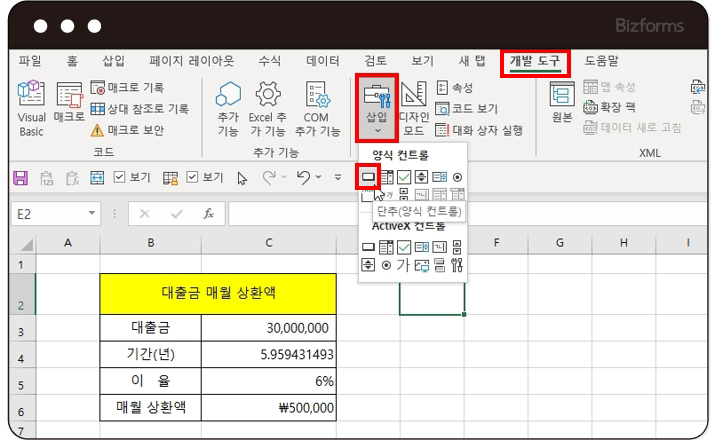Select cell showing ₩500,000

click(x=269, y=408)
